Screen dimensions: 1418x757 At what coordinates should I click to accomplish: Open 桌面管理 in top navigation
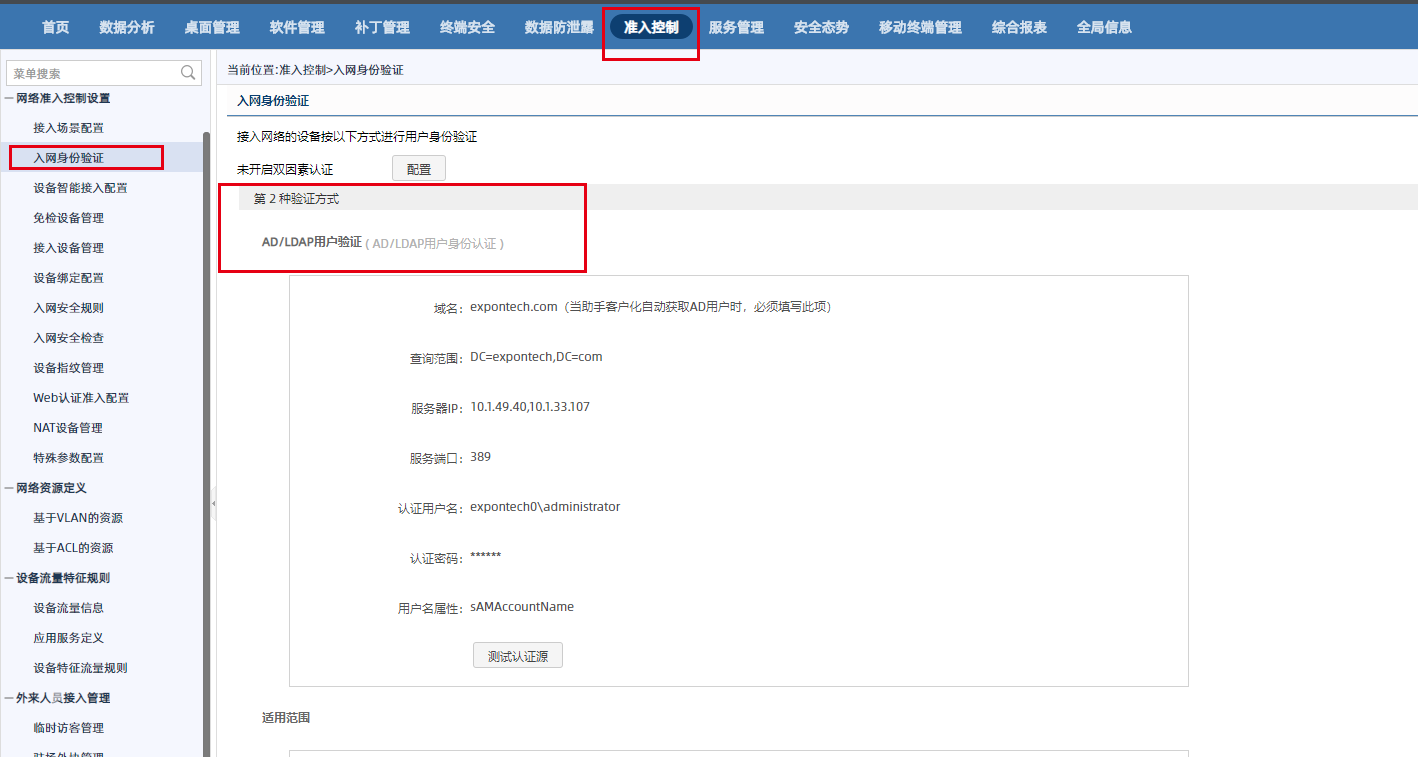click(x=212, y=27)
